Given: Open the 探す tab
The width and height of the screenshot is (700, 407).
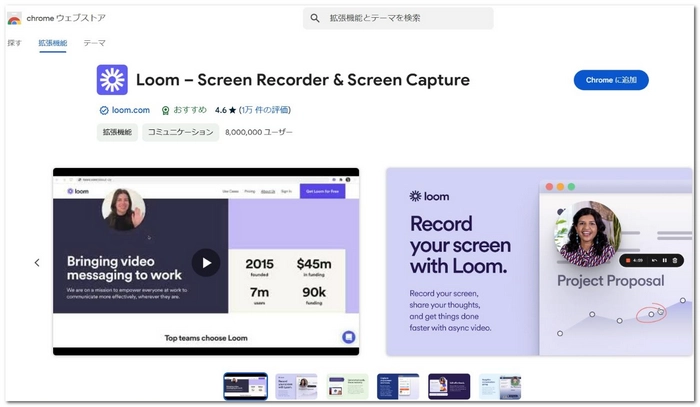Looking at the screenshot, I should point(14,43).
